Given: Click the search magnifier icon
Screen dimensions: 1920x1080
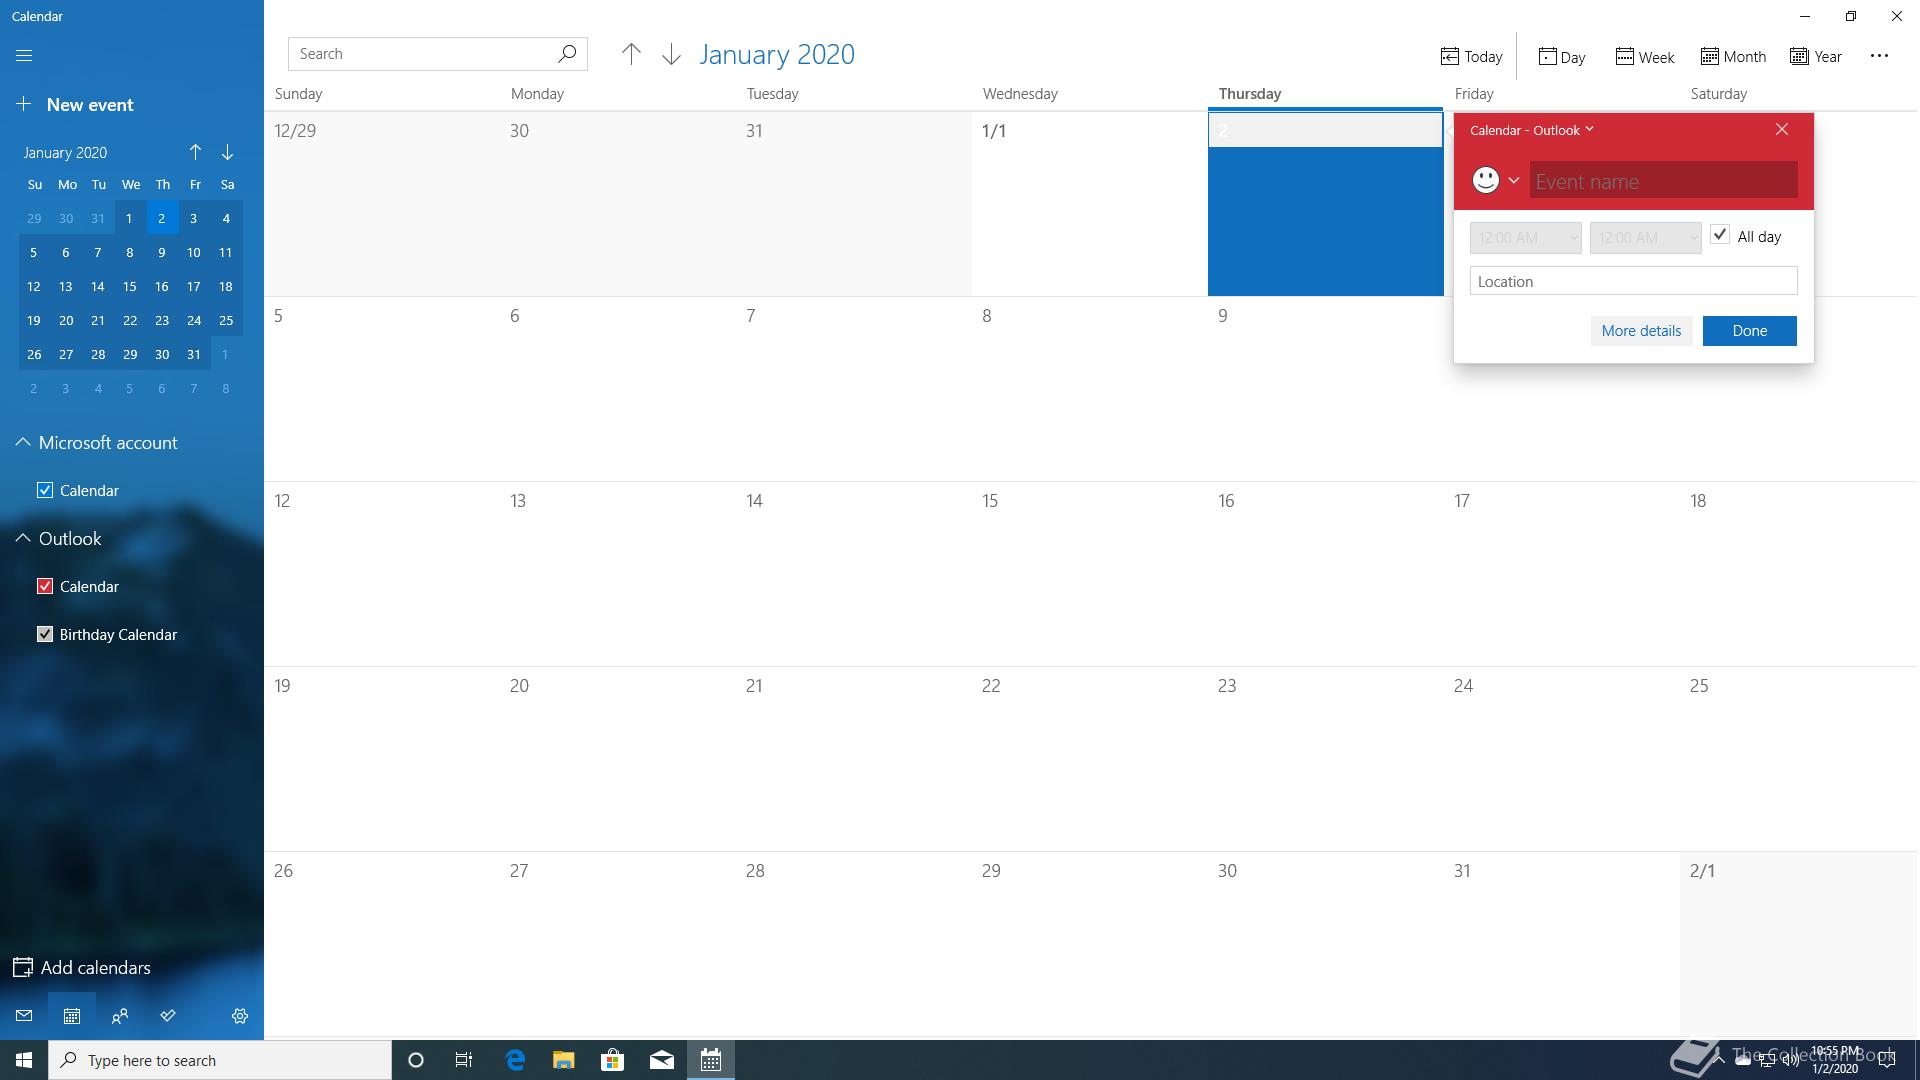Looking at the screenshot, I should (567, 53).
